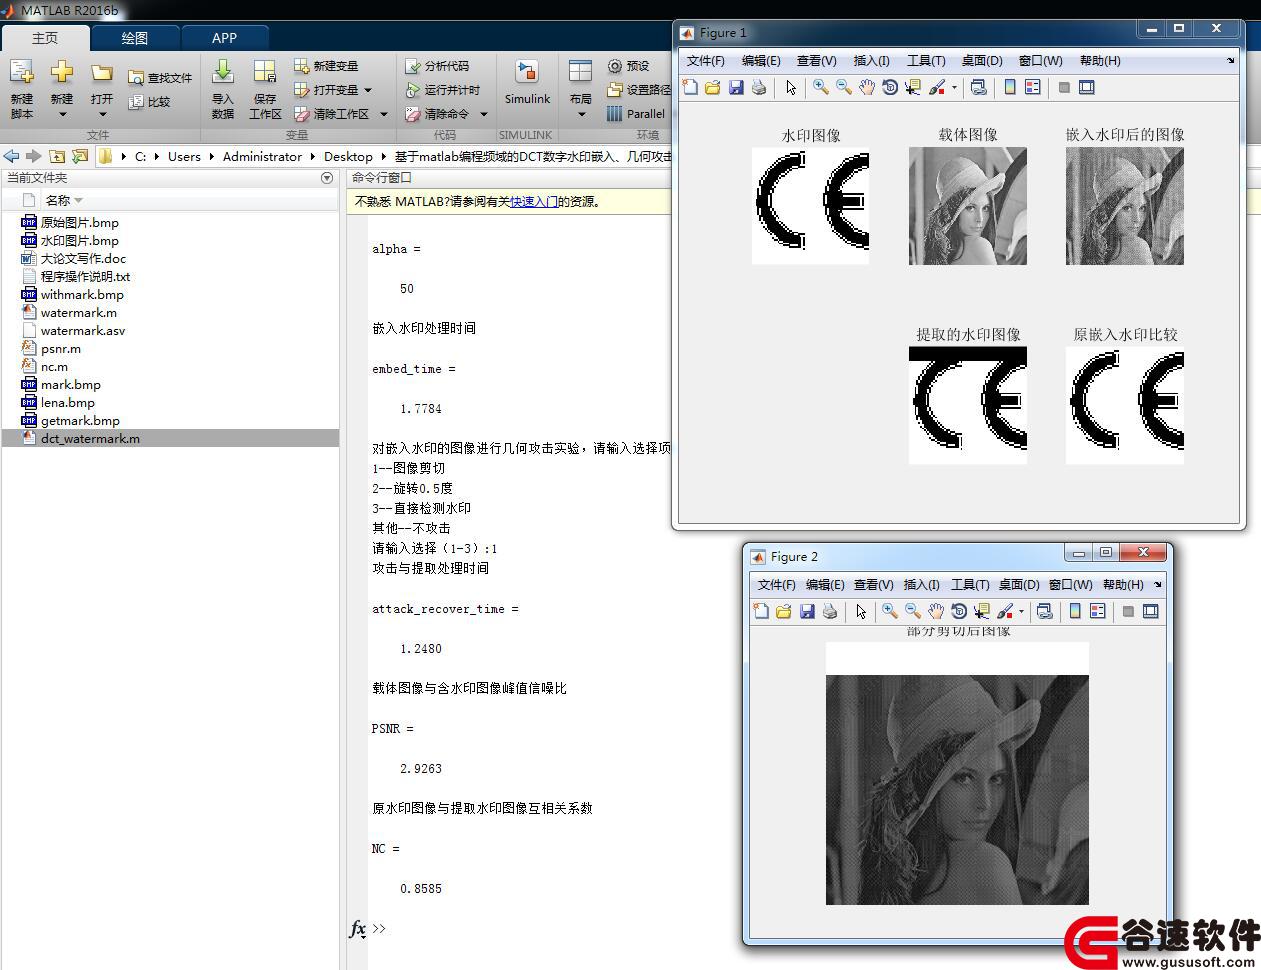The height and width of the screenshot is (970, 1261).
Task: Click the Set Path (设置路径) button
Action: click(x=639, y=90)
